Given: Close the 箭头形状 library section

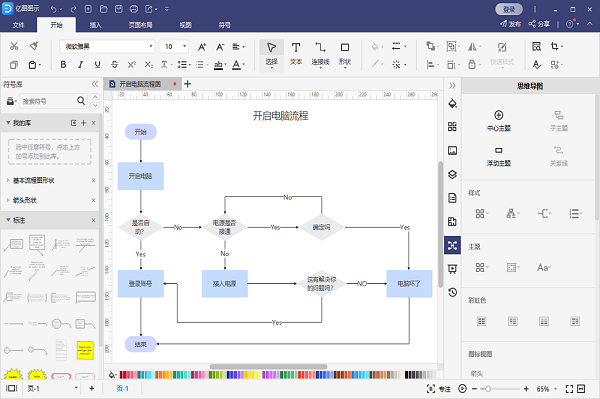Looking at the screenshot, I should coord(93,200).
